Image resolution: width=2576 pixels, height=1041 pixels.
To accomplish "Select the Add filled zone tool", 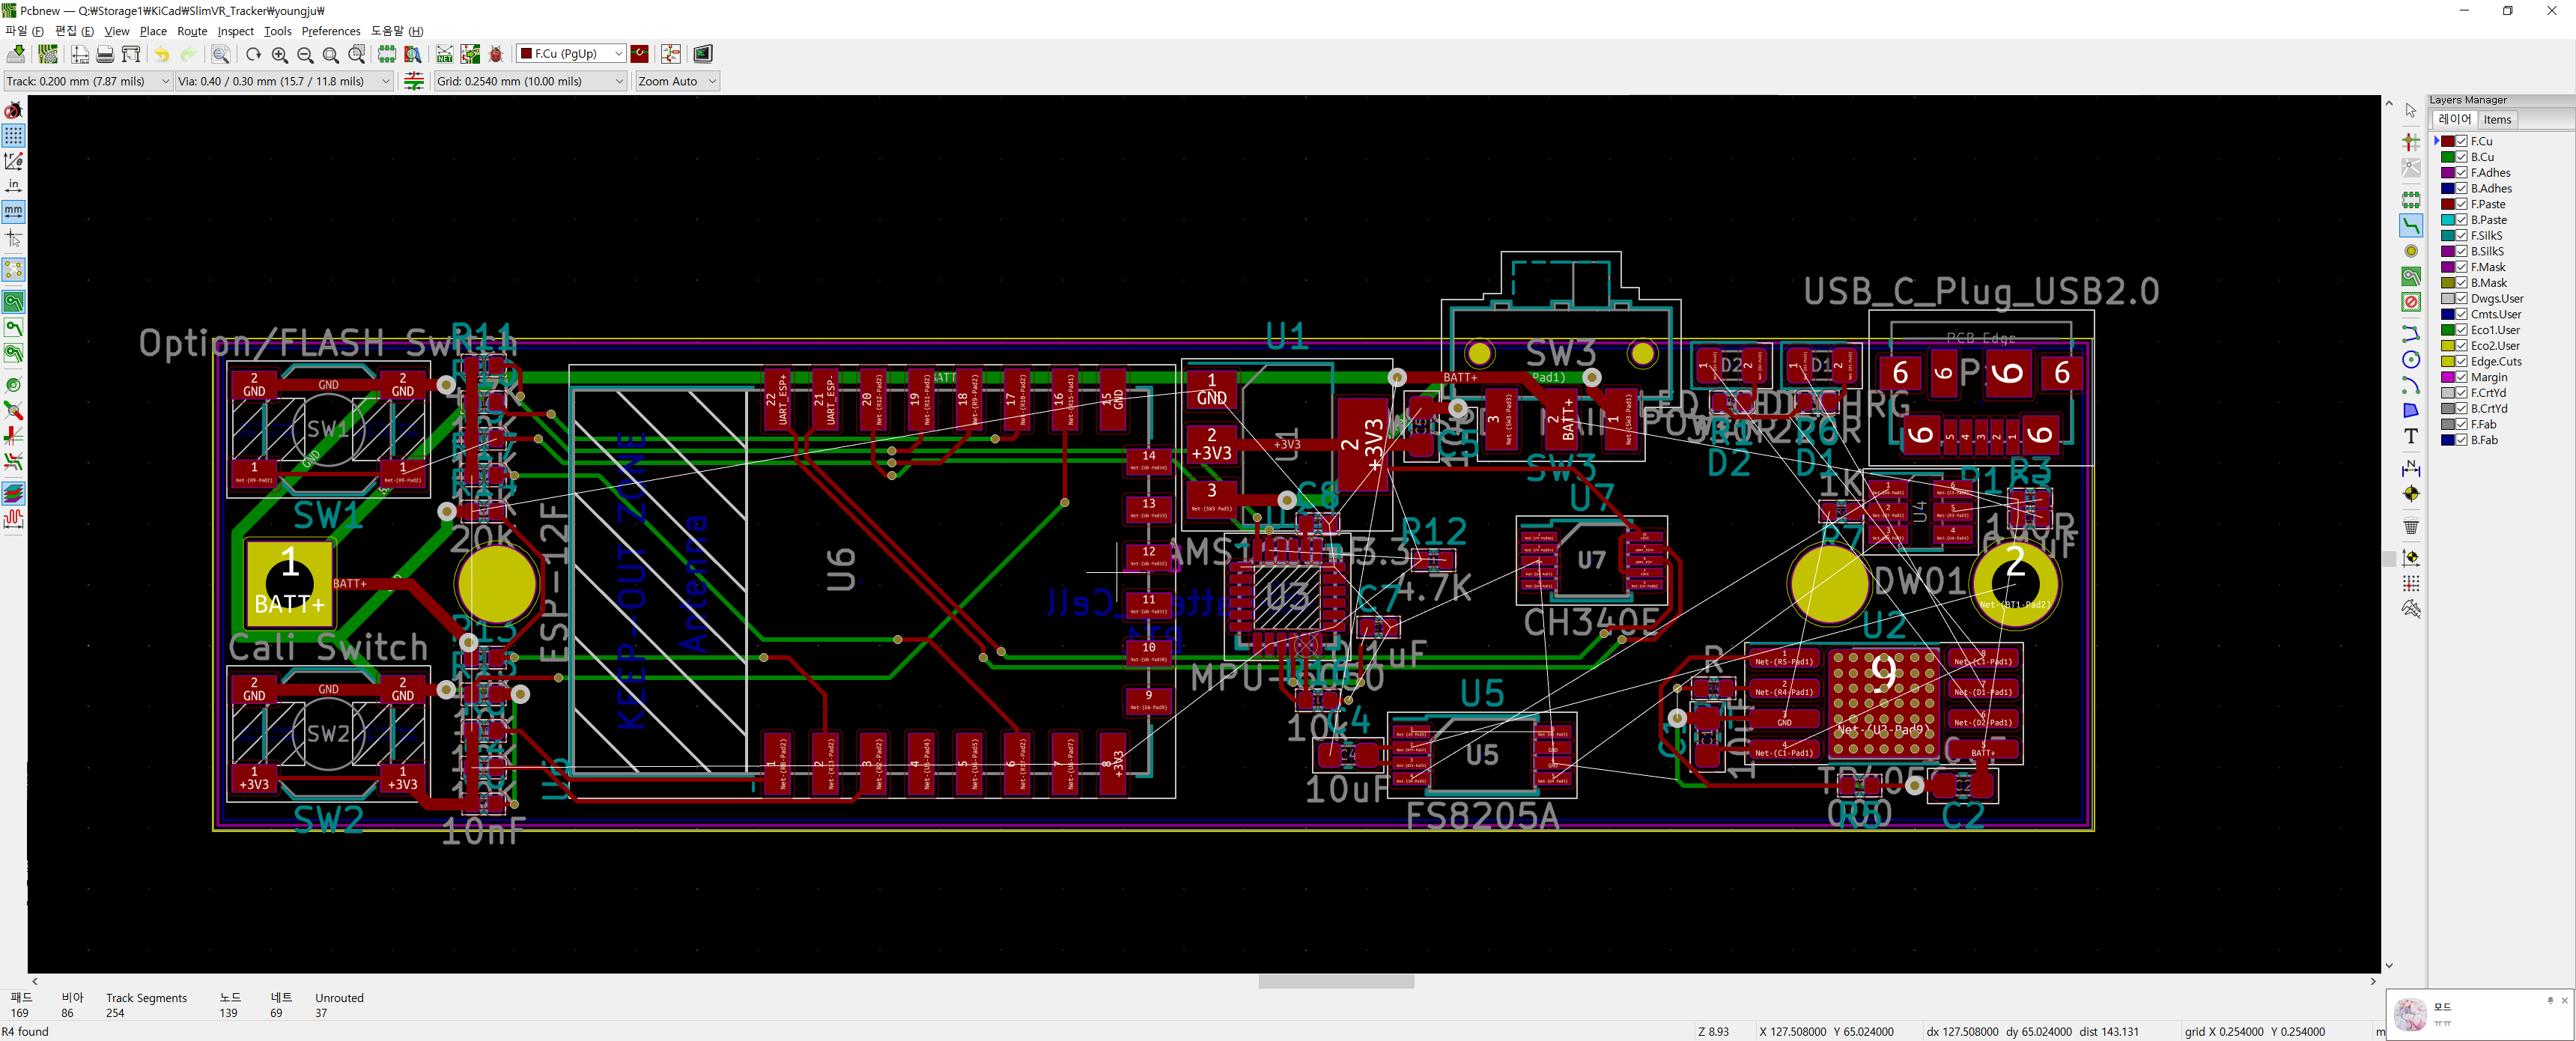I will tap(2411, 277).
